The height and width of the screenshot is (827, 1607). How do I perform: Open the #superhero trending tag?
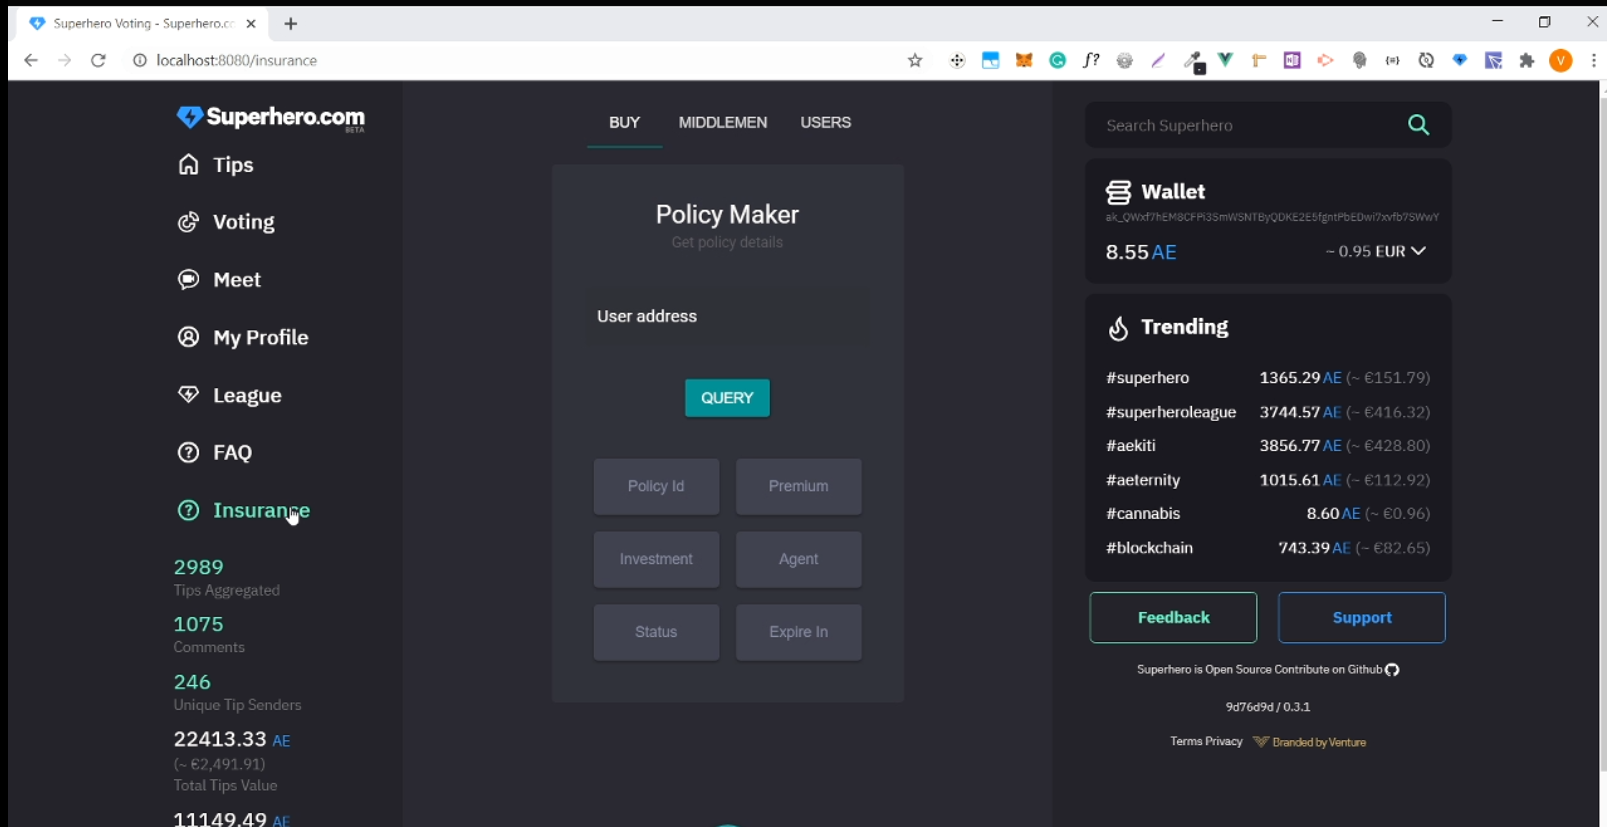pyautogui.click(x=1148, y=378)
